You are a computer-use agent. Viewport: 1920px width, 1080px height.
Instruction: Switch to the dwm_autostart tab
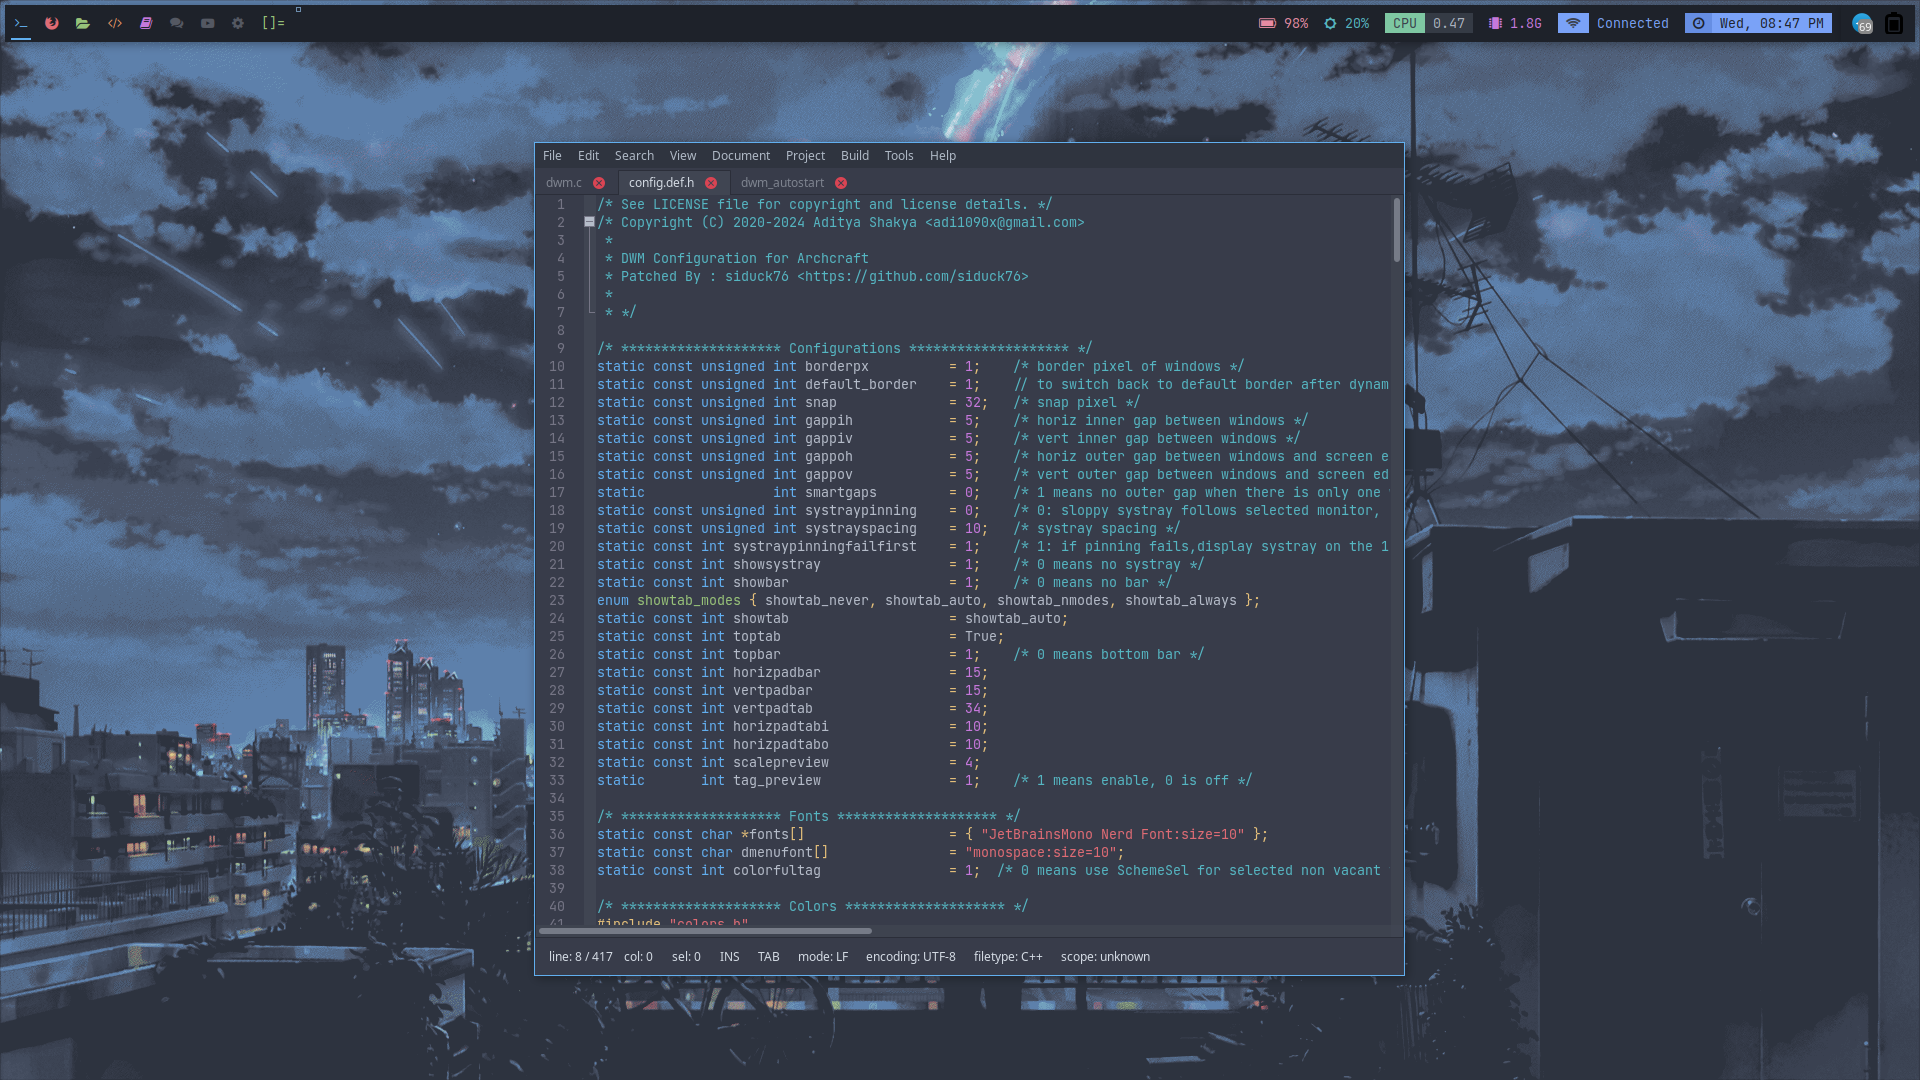pyautogui.click(x=782, y=183)
